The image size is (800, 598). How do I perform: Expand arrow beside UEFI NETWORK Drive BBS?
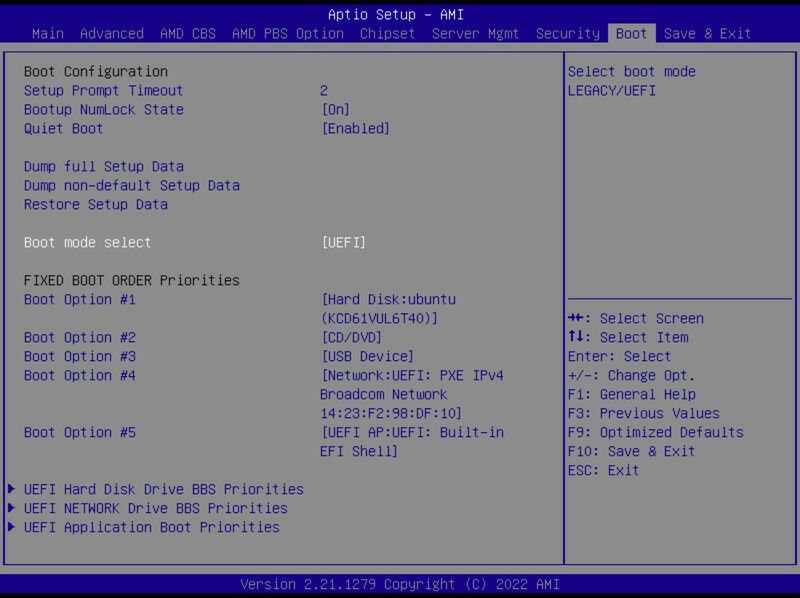pyautogui.click(x=11, y=508)
